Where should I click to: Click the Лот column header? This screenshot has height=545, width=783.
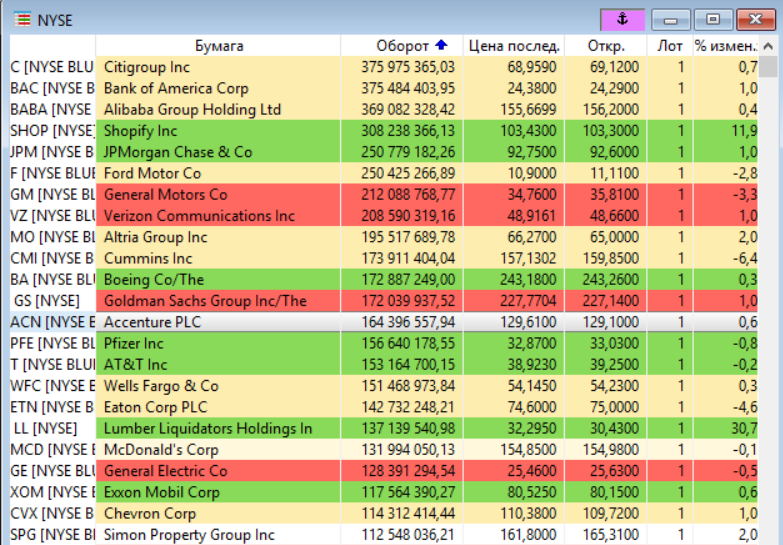click(670, 46)
